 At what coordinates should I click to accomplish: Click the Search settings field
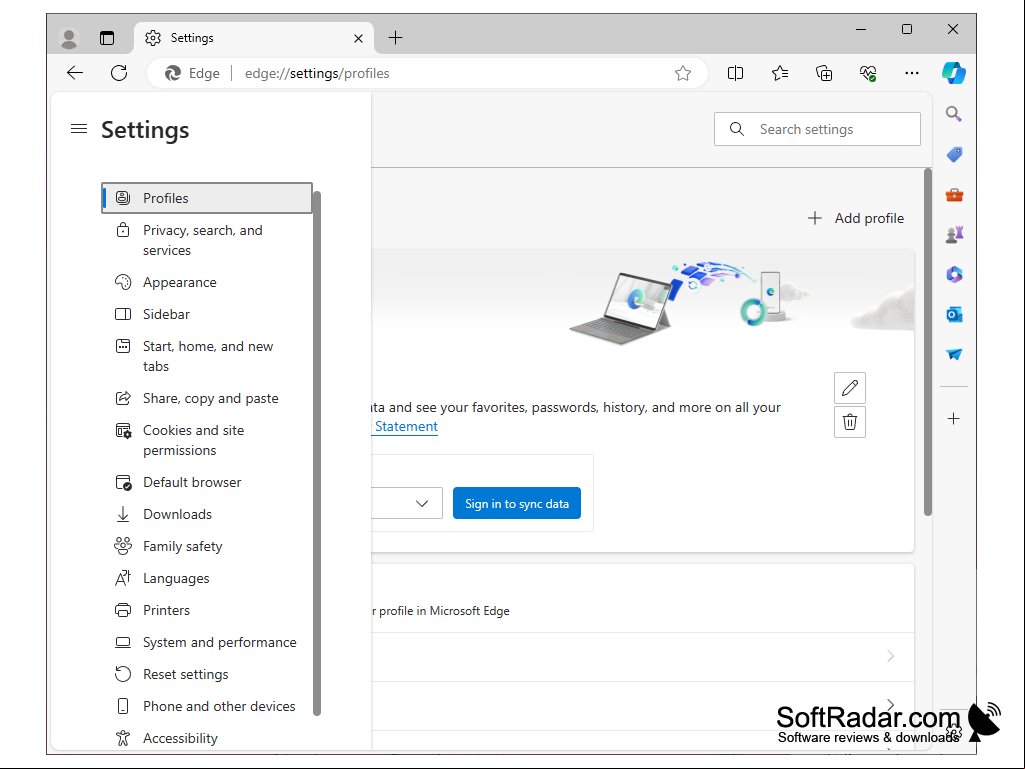coord(817,129)
